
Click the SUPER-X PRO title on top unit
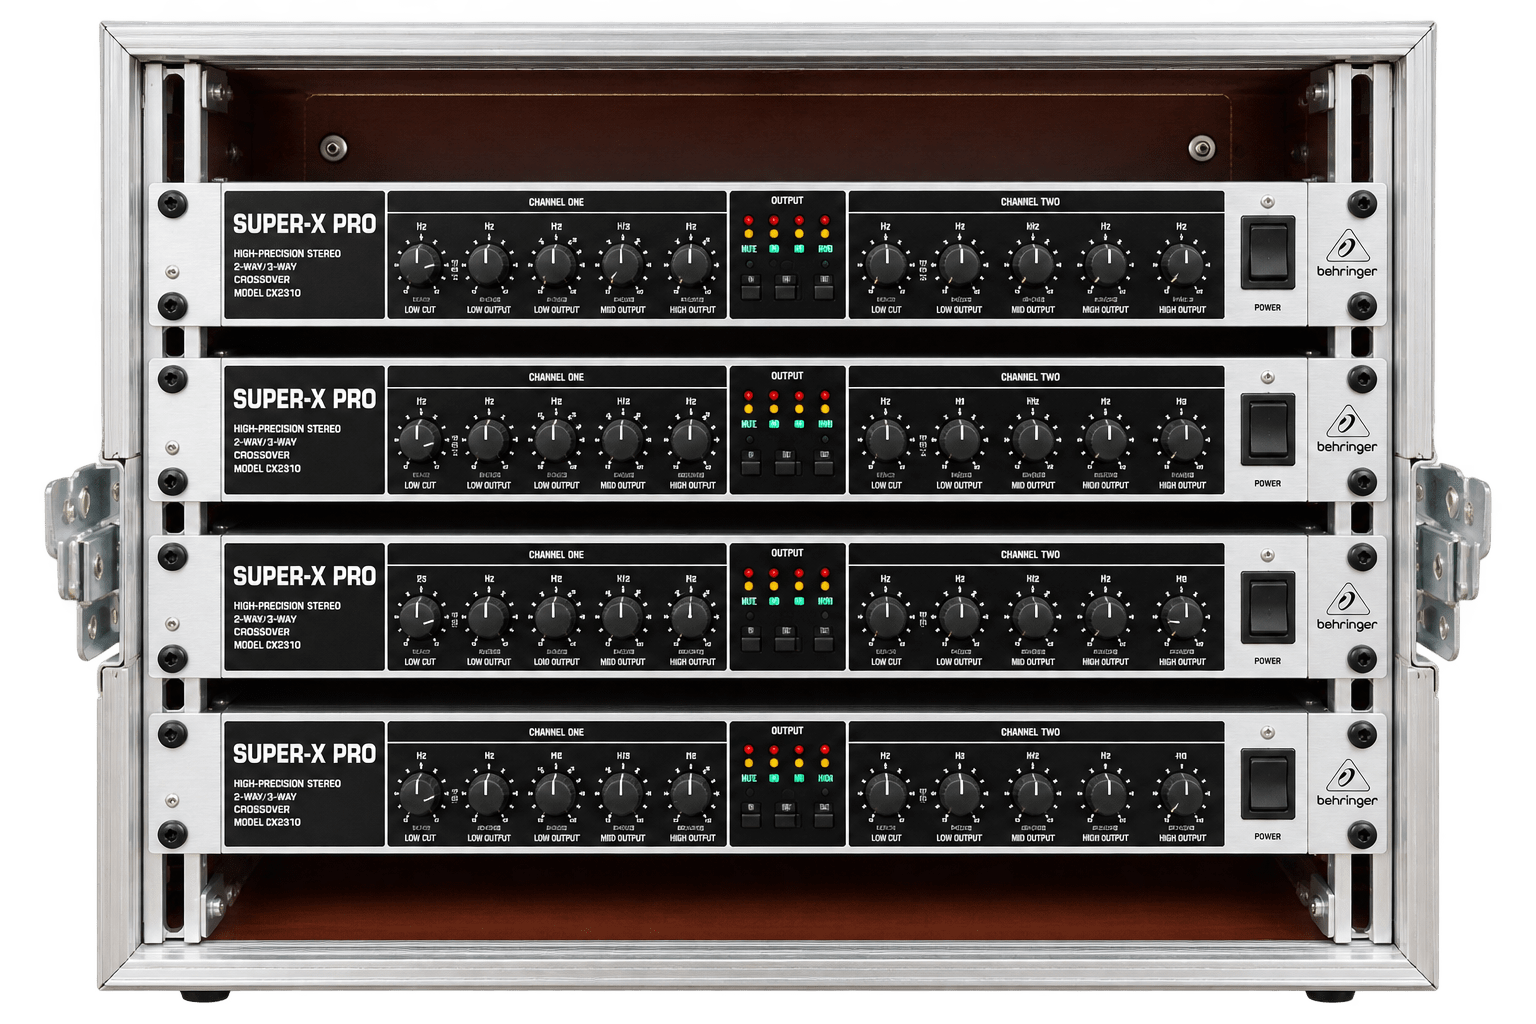[304, 224]
